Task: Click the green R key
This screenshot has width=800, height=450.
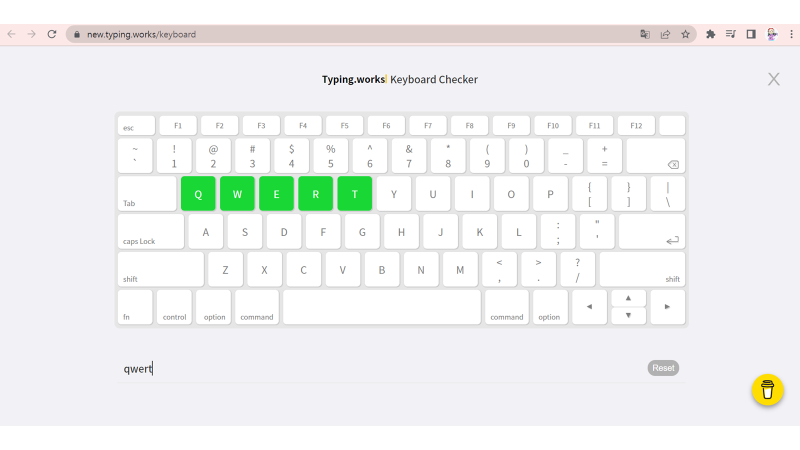Action: click(315, 194)
